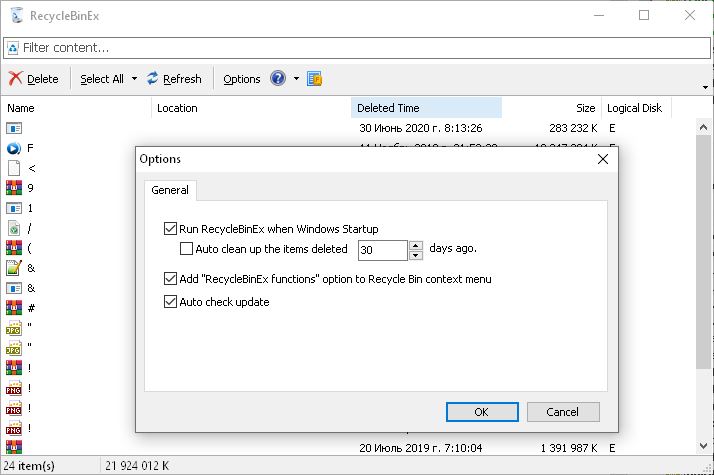Disable the Auto check update checkbox
This screenshot has height=475, width=714.
[x=170, y=301]
